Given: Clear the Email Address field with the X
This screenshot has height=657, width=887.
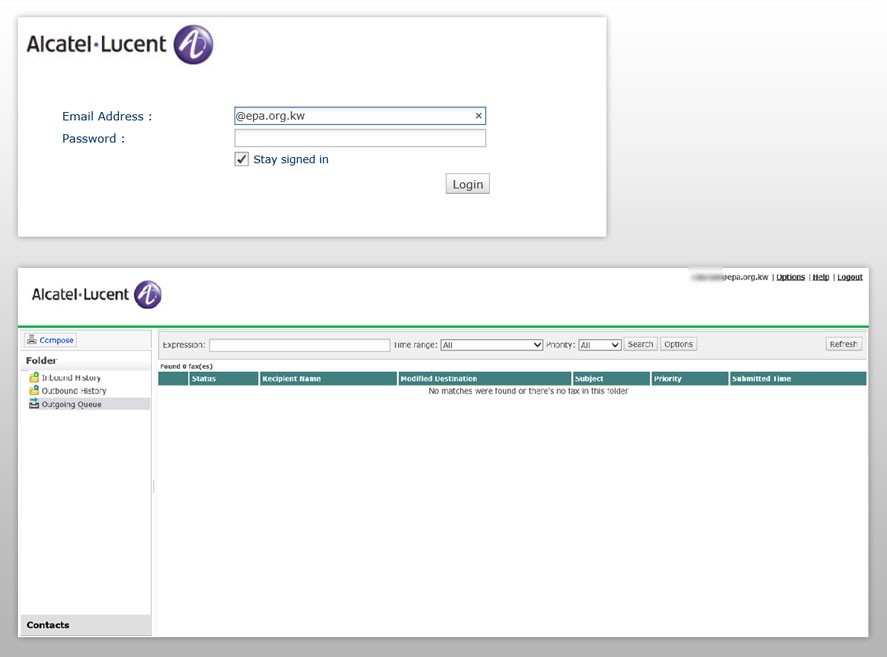Looking at the screenshot, I should pyautogui.click(x=479, y=115).
